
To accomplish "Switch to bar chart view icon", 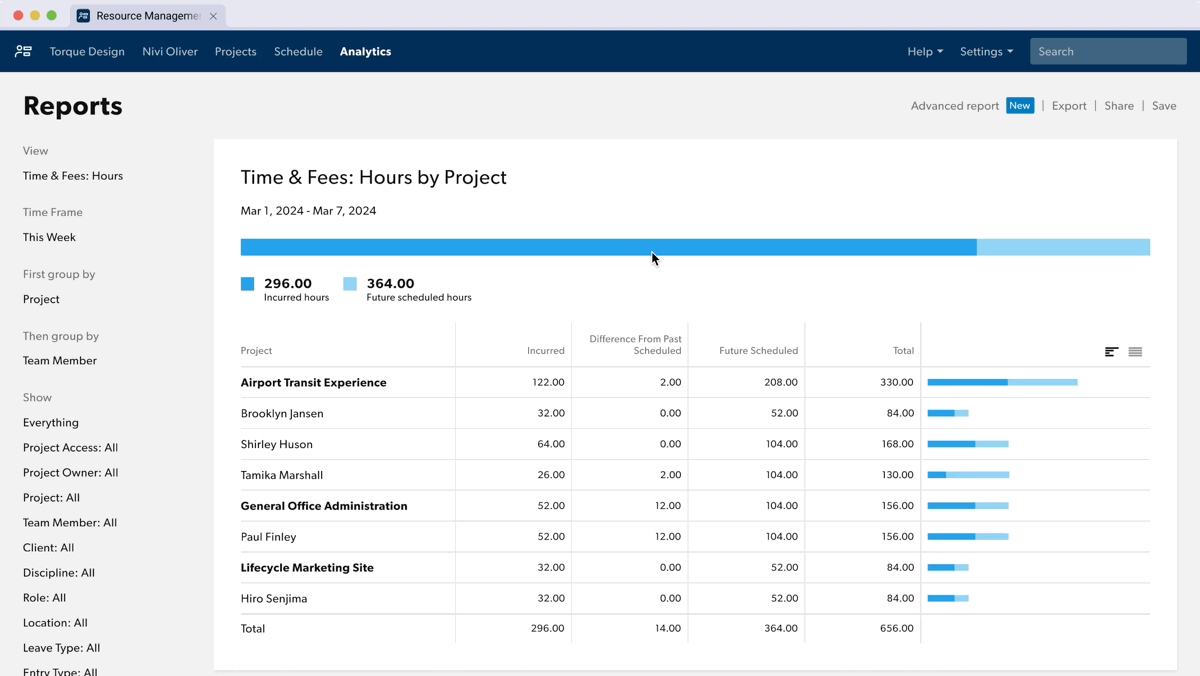I will coord(1111,352).
